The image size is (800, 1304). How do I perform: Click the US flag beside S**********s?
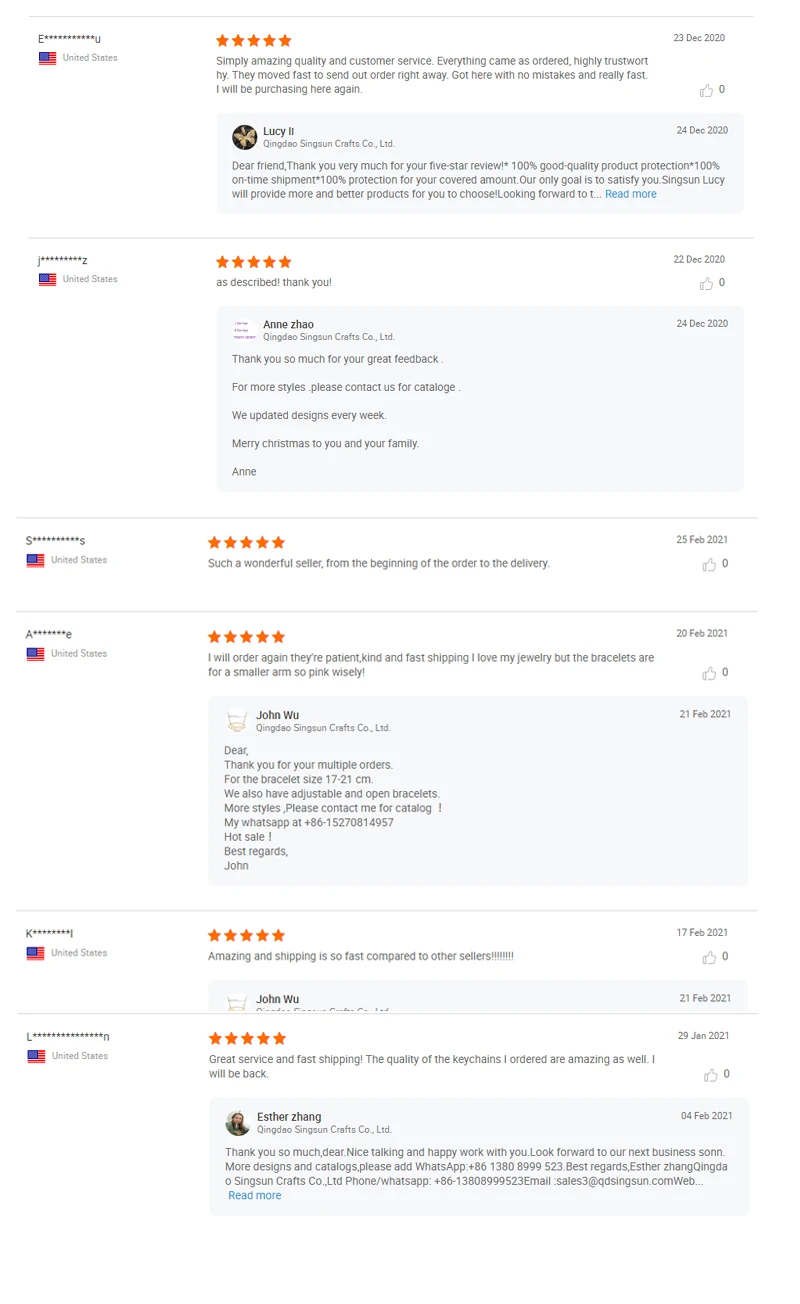[36, 560]
